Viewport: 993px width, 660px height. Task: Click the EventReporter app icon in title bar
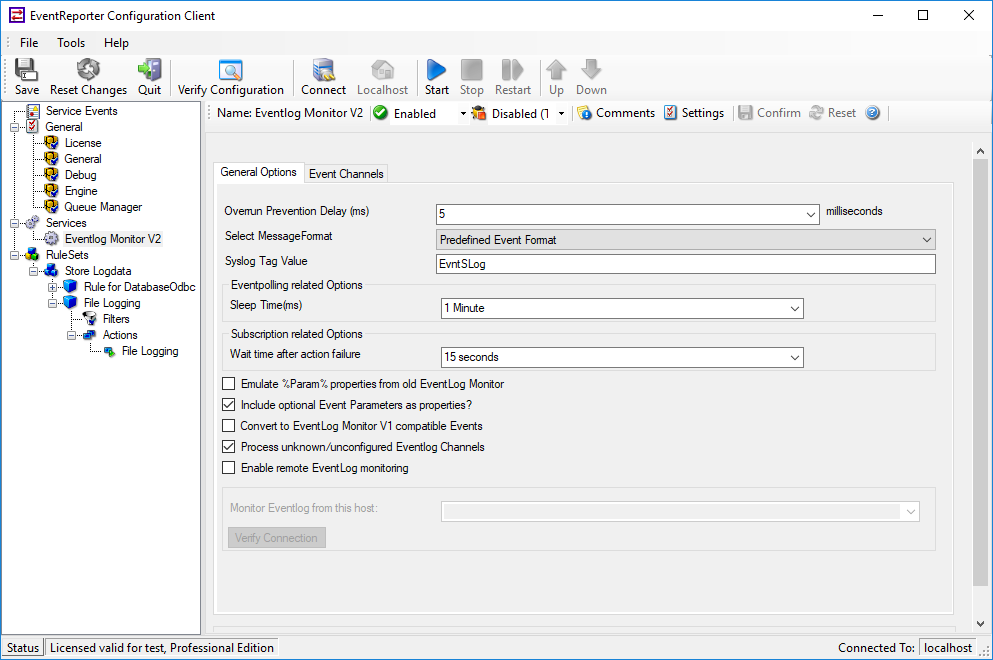[x=16, y=15]
